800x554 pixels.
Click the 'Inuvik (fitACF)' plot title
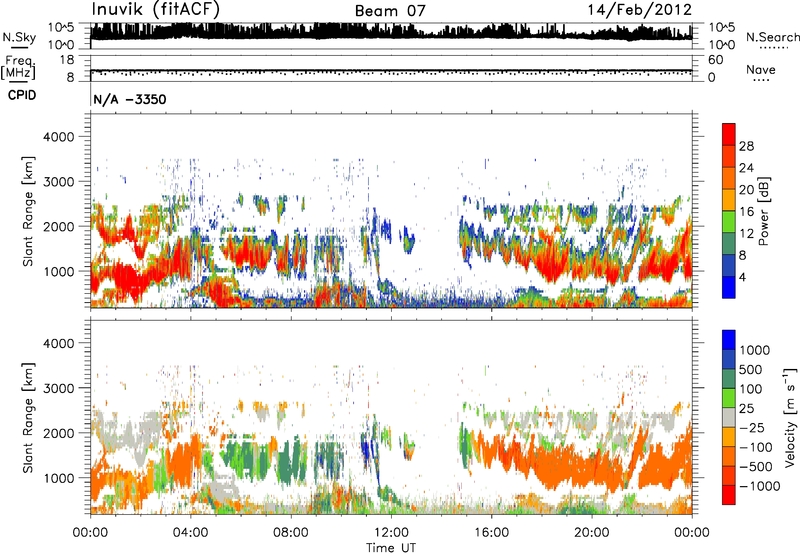tap(156, 10)
